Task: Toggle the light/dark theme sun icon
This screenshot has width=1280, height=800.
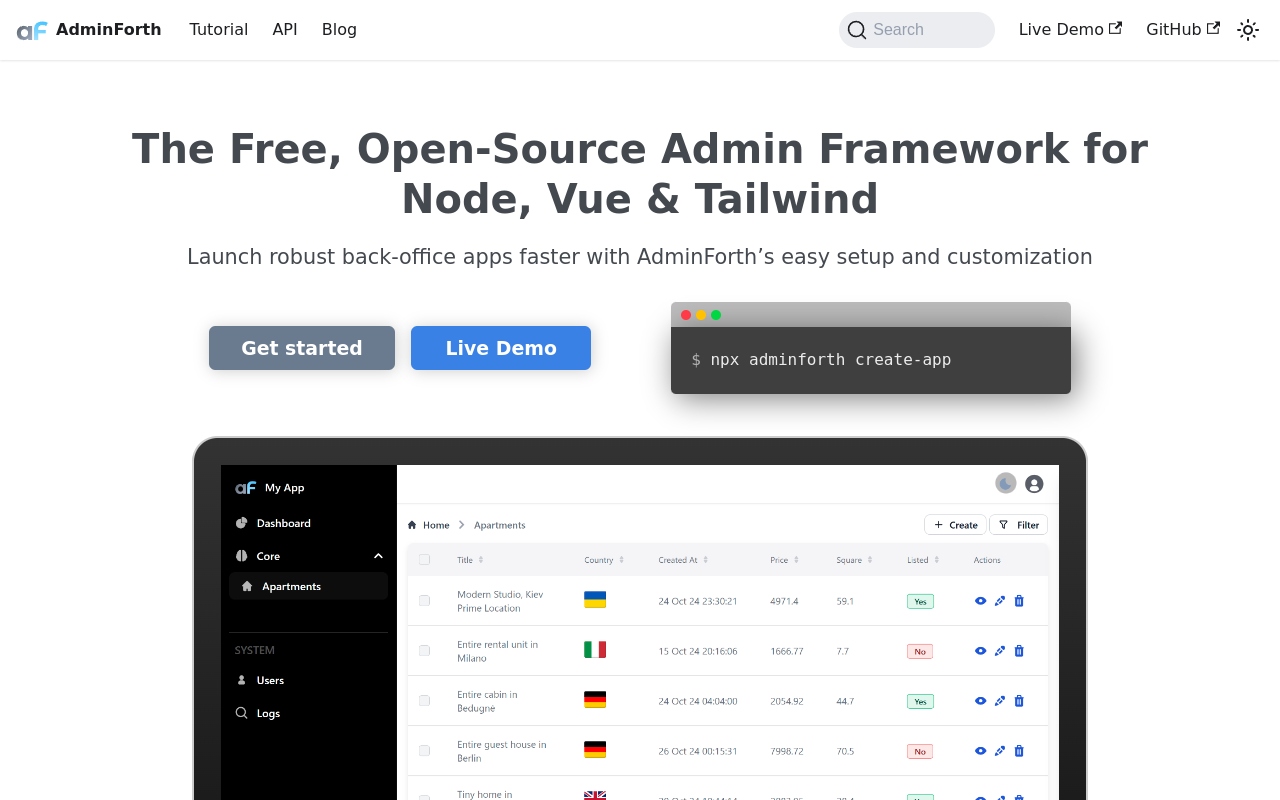Action: pyautogui.click(x=1248, y=30)
